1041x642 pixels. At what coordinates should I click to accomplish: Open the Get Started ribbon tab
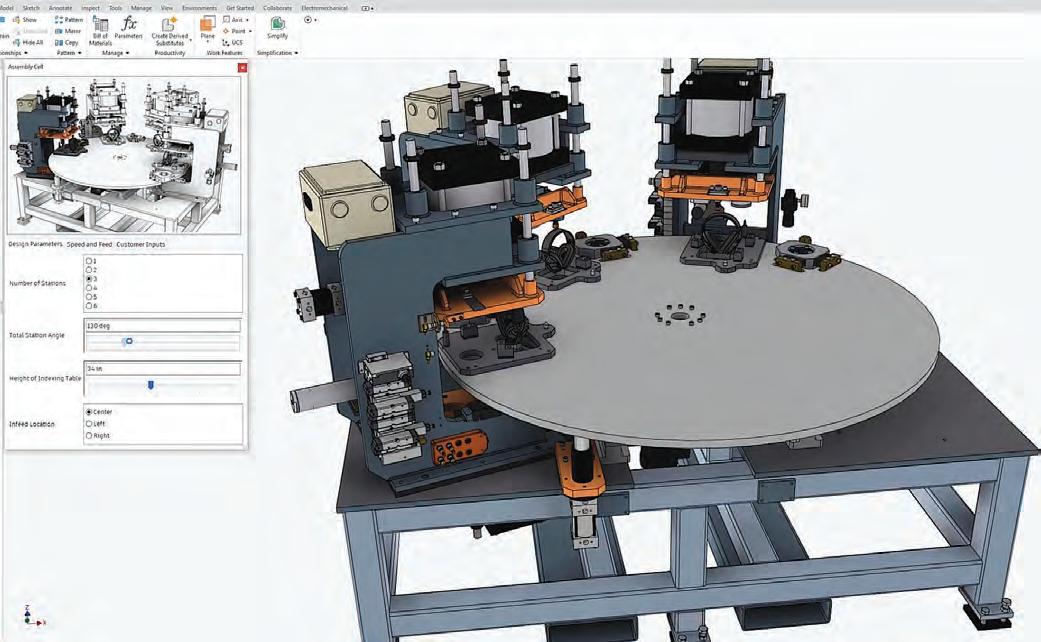pyautogui.click(x=240, y=9)
